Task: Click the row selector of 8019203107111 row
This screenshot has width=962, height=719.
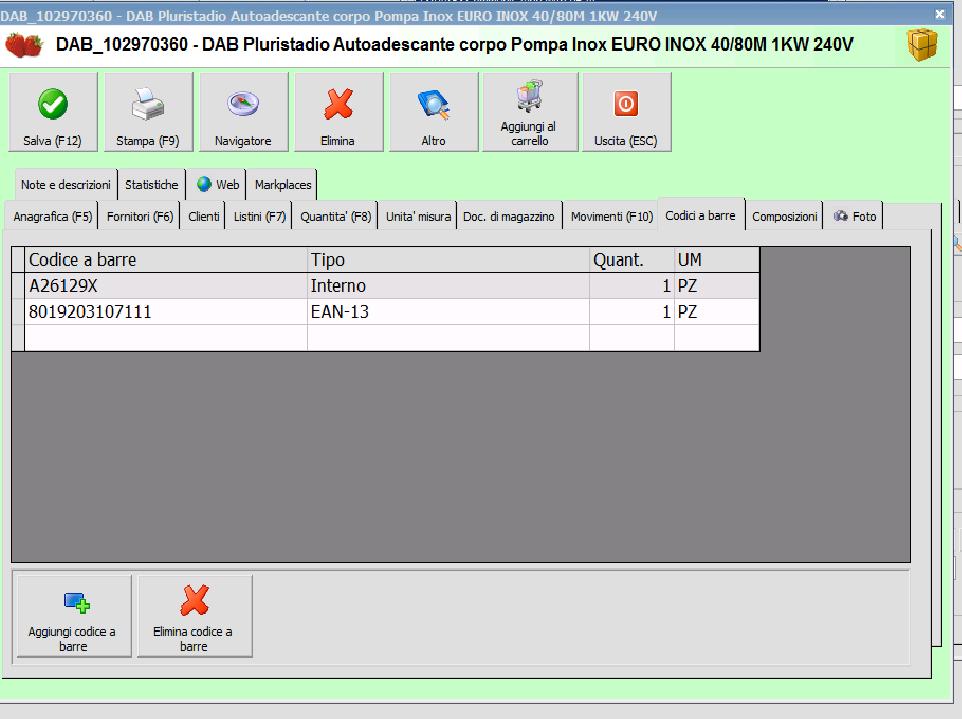Action: [18, 312]
